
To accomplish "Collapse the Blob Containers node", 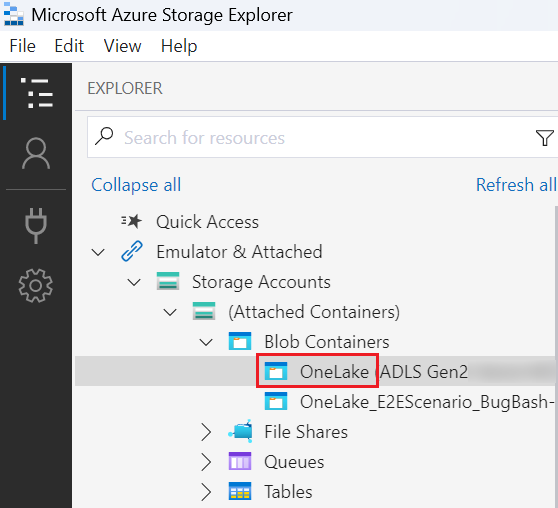I will [206, 342].
